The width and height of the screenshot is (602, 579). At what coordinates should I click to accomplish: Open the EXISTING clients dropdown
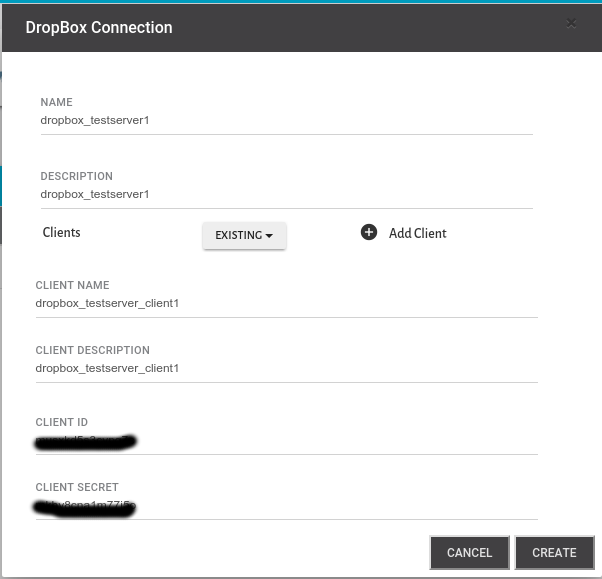pos(244,235)
